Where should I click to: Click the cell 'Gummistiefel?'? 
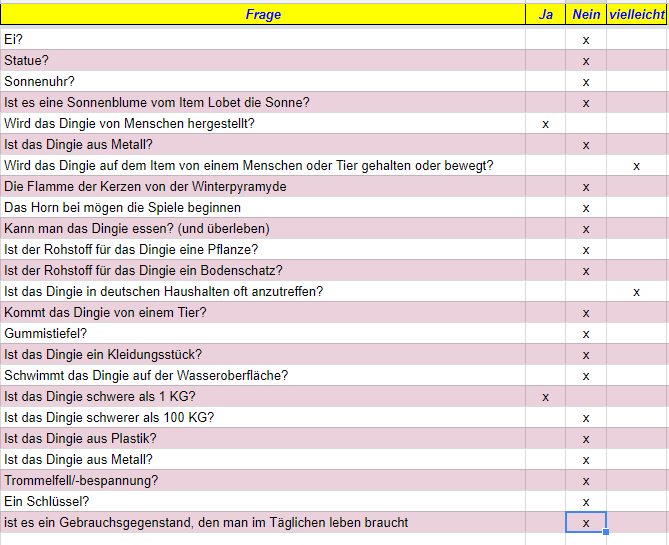263,333
